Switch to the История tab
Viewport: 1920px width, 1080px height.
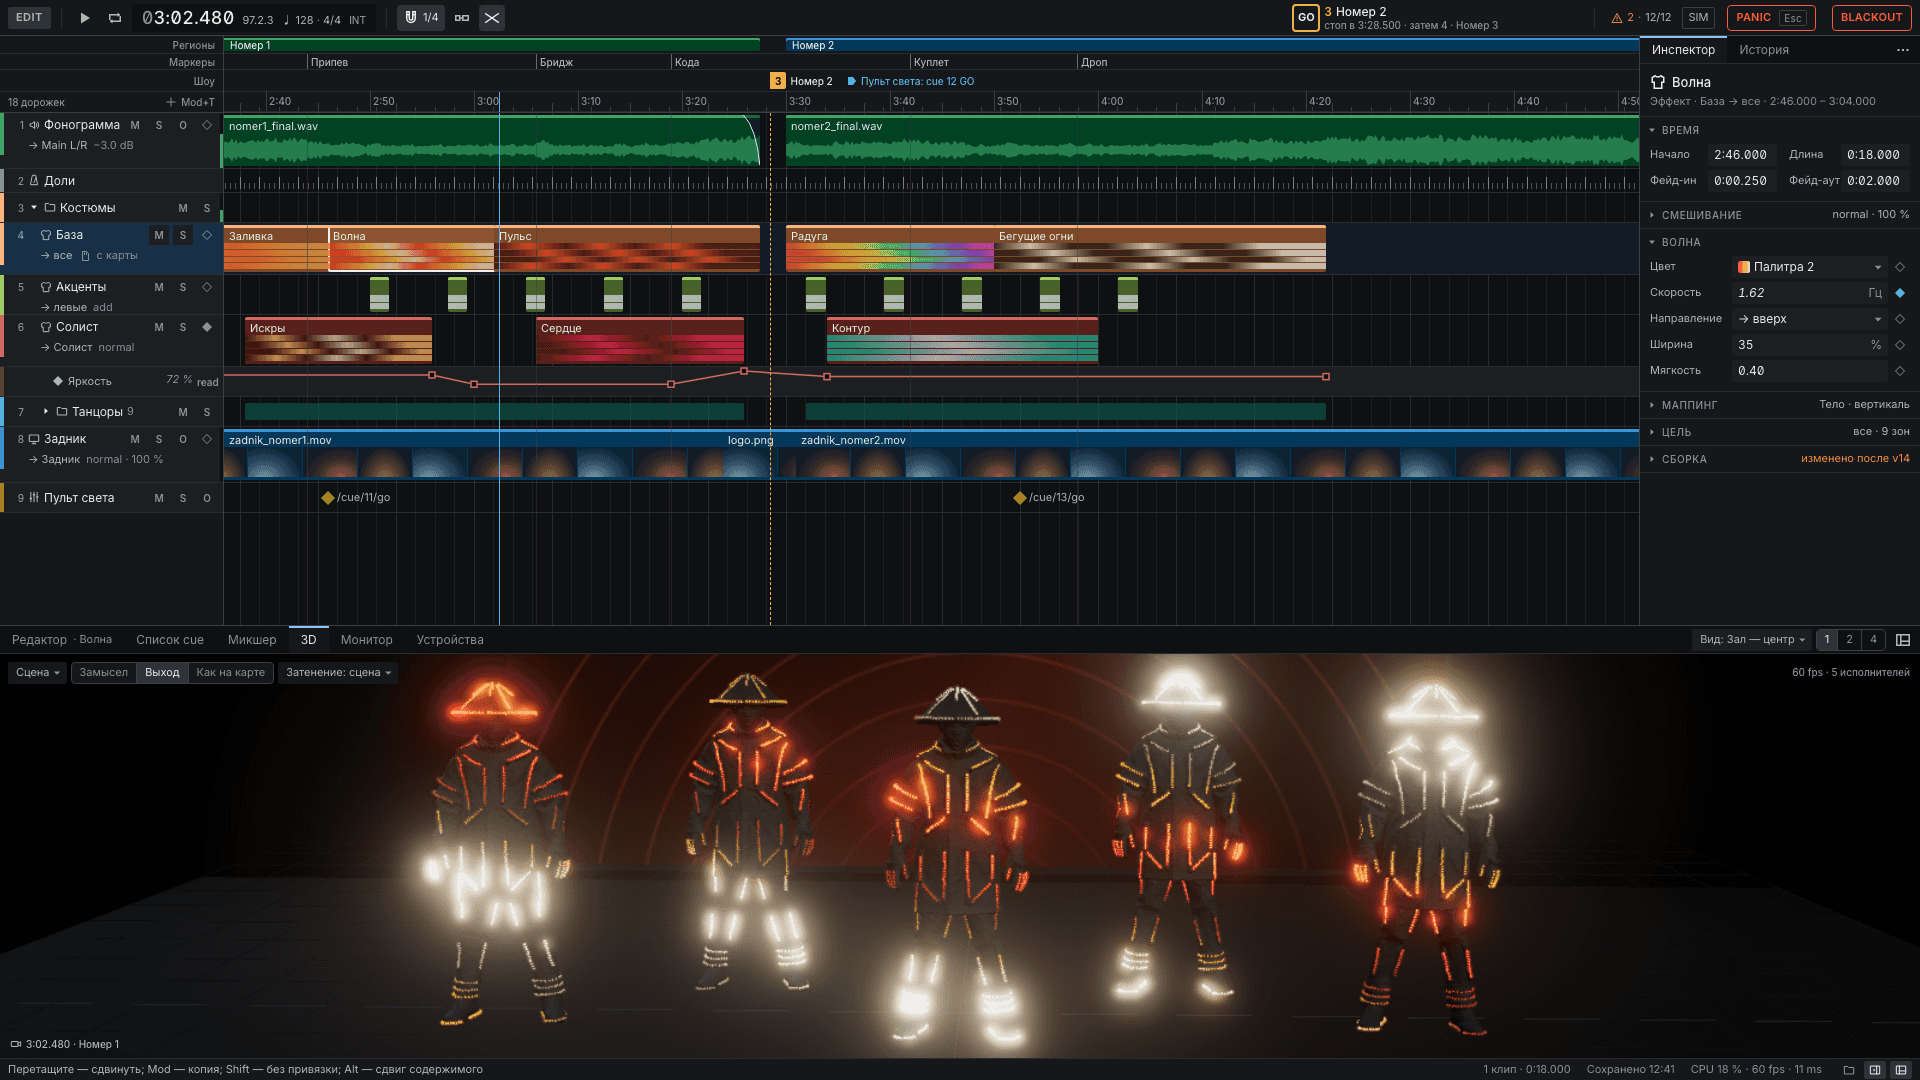coord(1763,50)
